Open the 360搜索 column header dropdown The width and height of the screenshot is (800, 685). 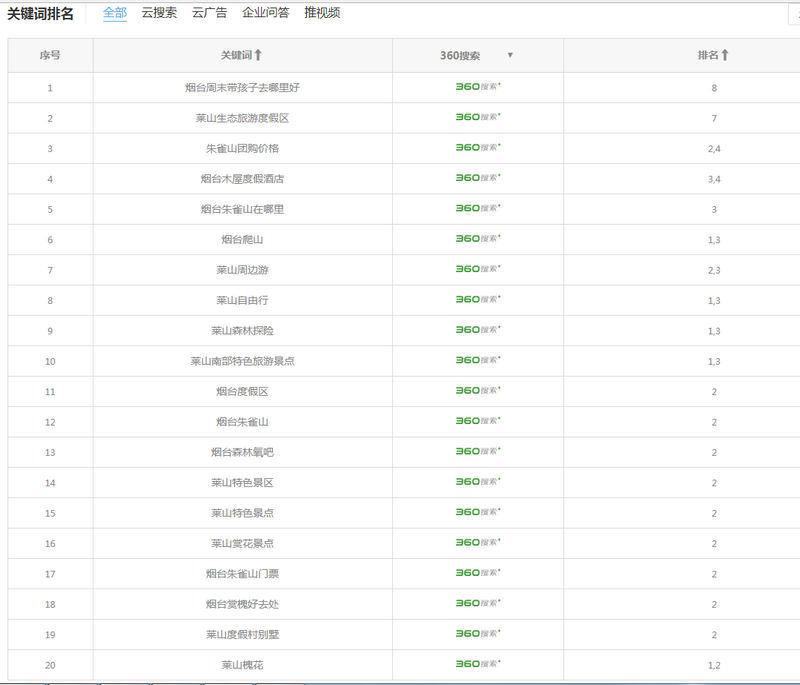511,56
